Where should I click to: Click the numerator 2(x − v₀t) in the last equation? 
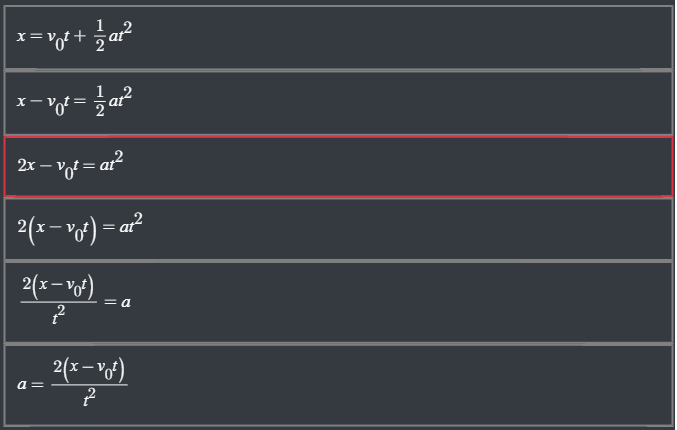pyautogui.click(x=90, y=368)
